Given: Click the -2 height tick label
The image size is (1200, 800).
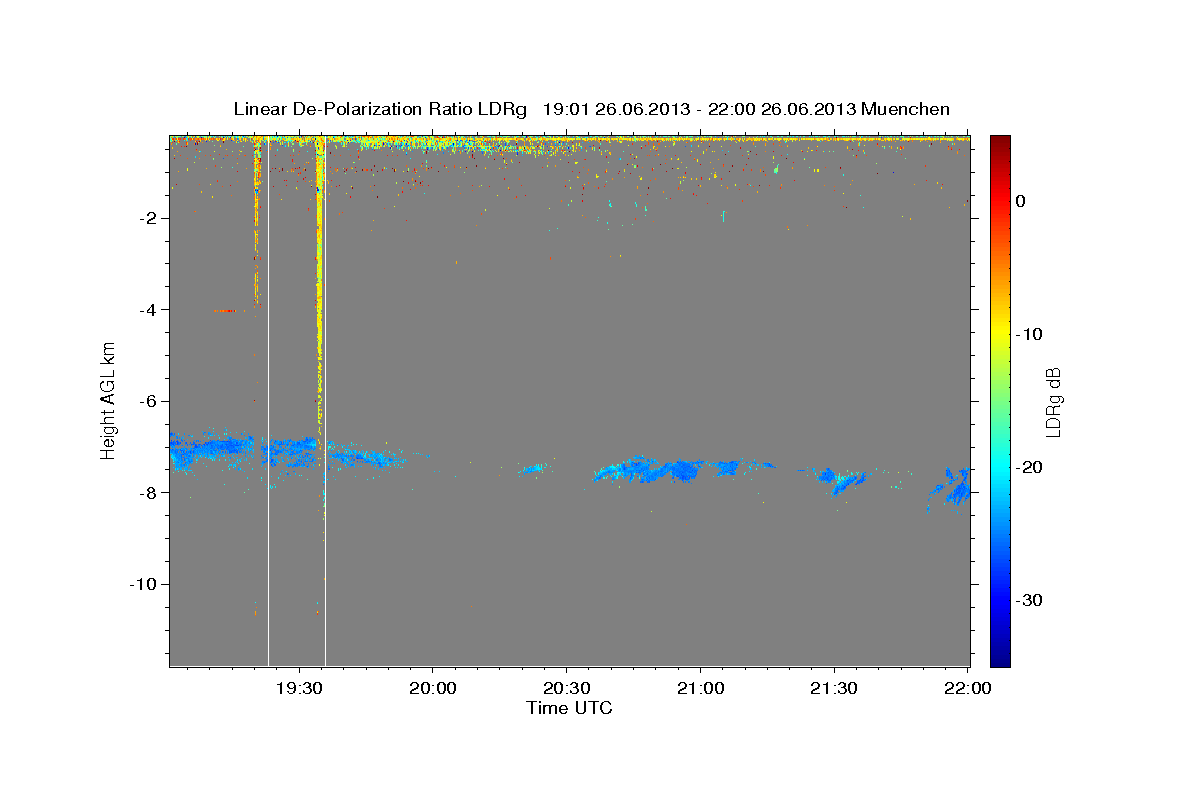Looking at the screenshot, I should (x=149, y=218).
